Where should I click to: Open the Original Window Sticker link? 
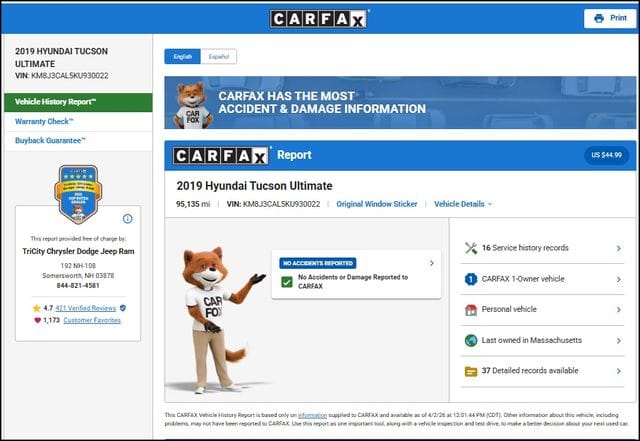coord(377,204)
